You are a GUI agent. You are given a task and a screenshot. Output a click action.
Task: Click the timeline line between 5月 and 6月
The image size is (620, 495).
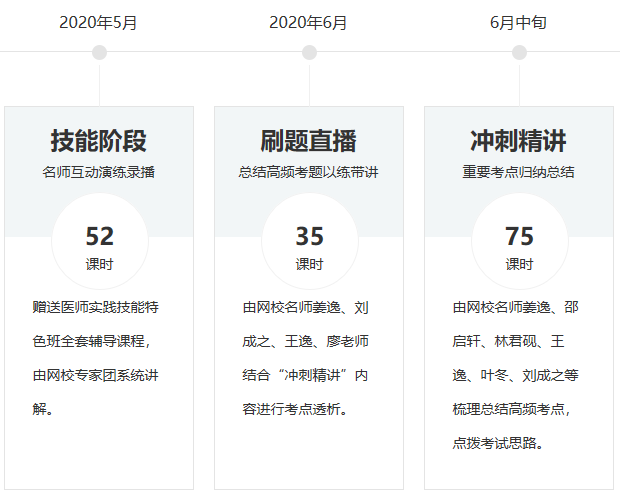click(x=204, y=51)
